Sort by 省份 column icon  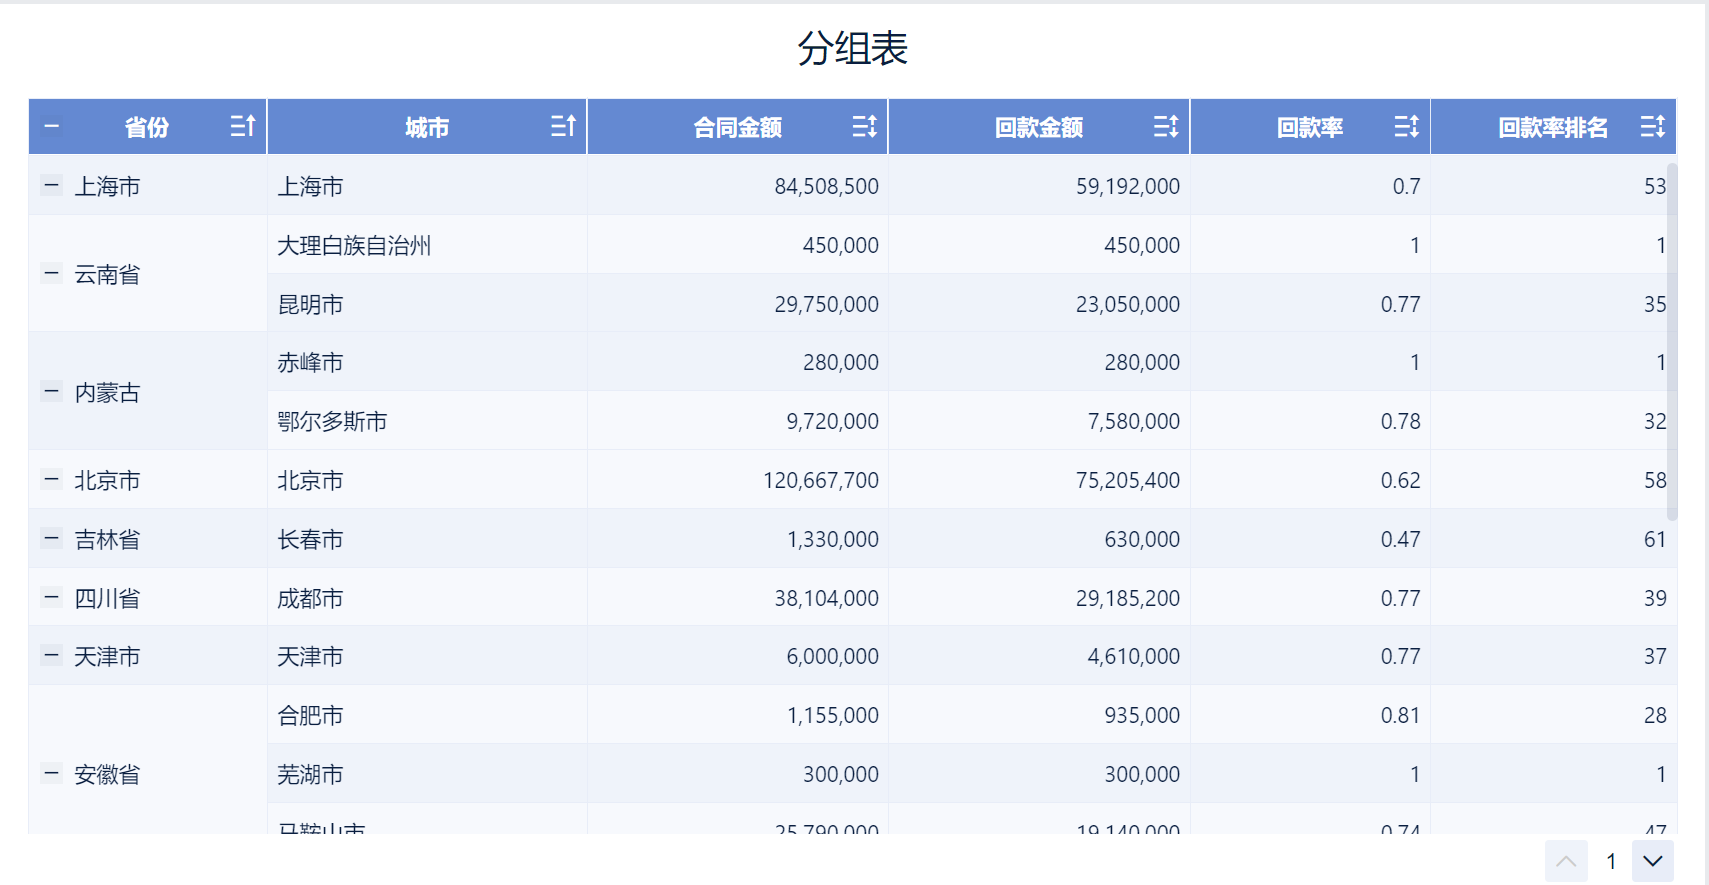[x=243, y=126]
